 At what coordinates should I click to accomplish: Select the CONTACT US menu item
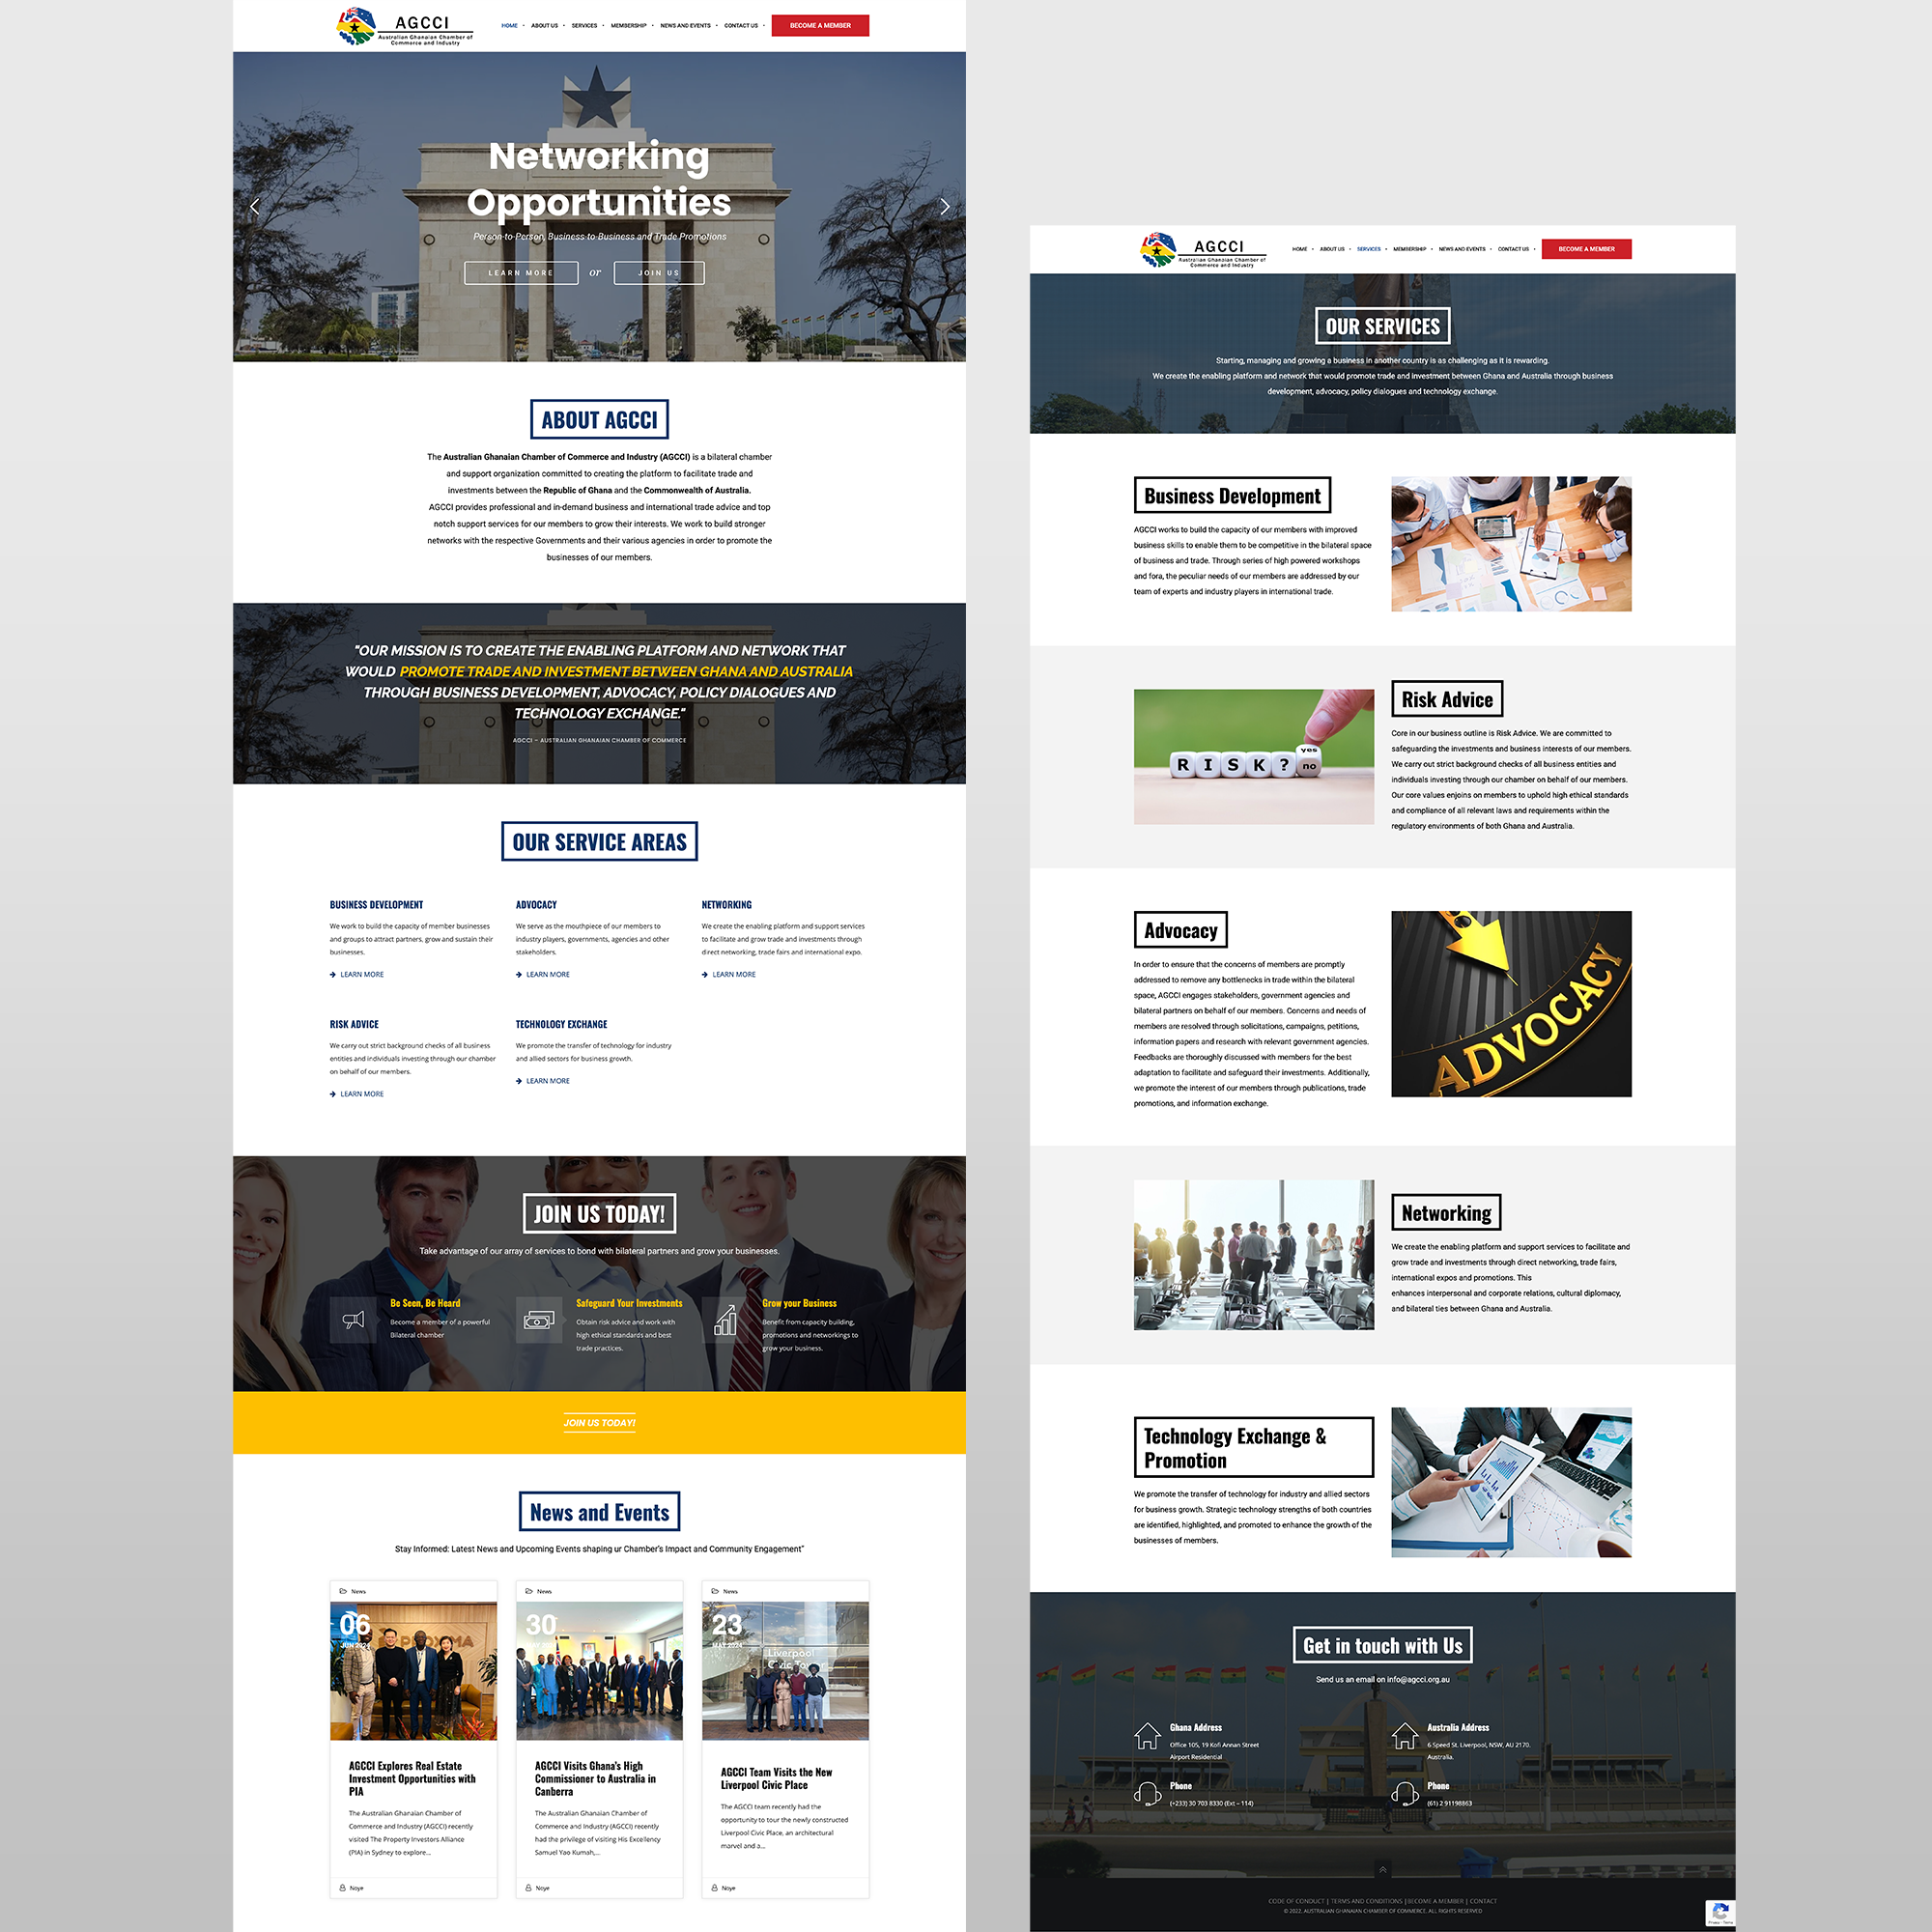tap(745, 25)
